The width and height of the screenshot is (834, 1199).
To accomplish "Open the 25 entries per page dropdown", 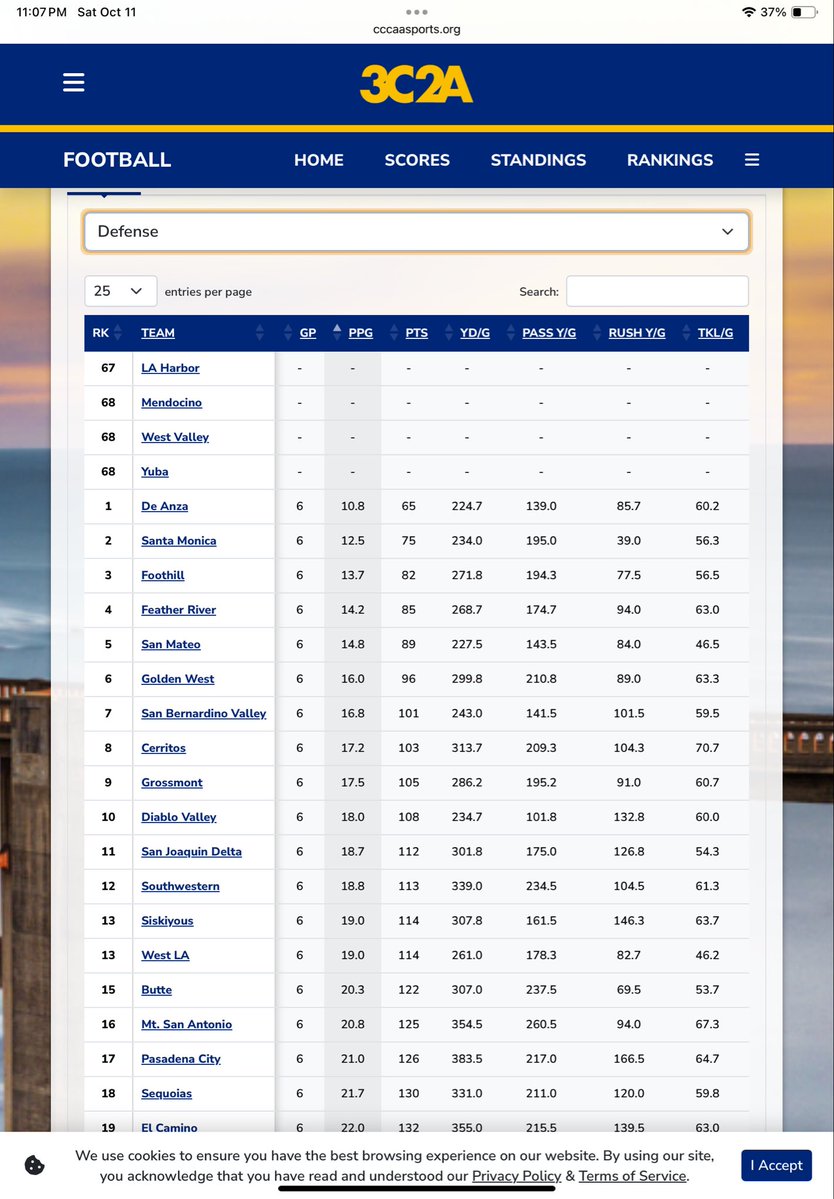I will (x=121, y=291).
